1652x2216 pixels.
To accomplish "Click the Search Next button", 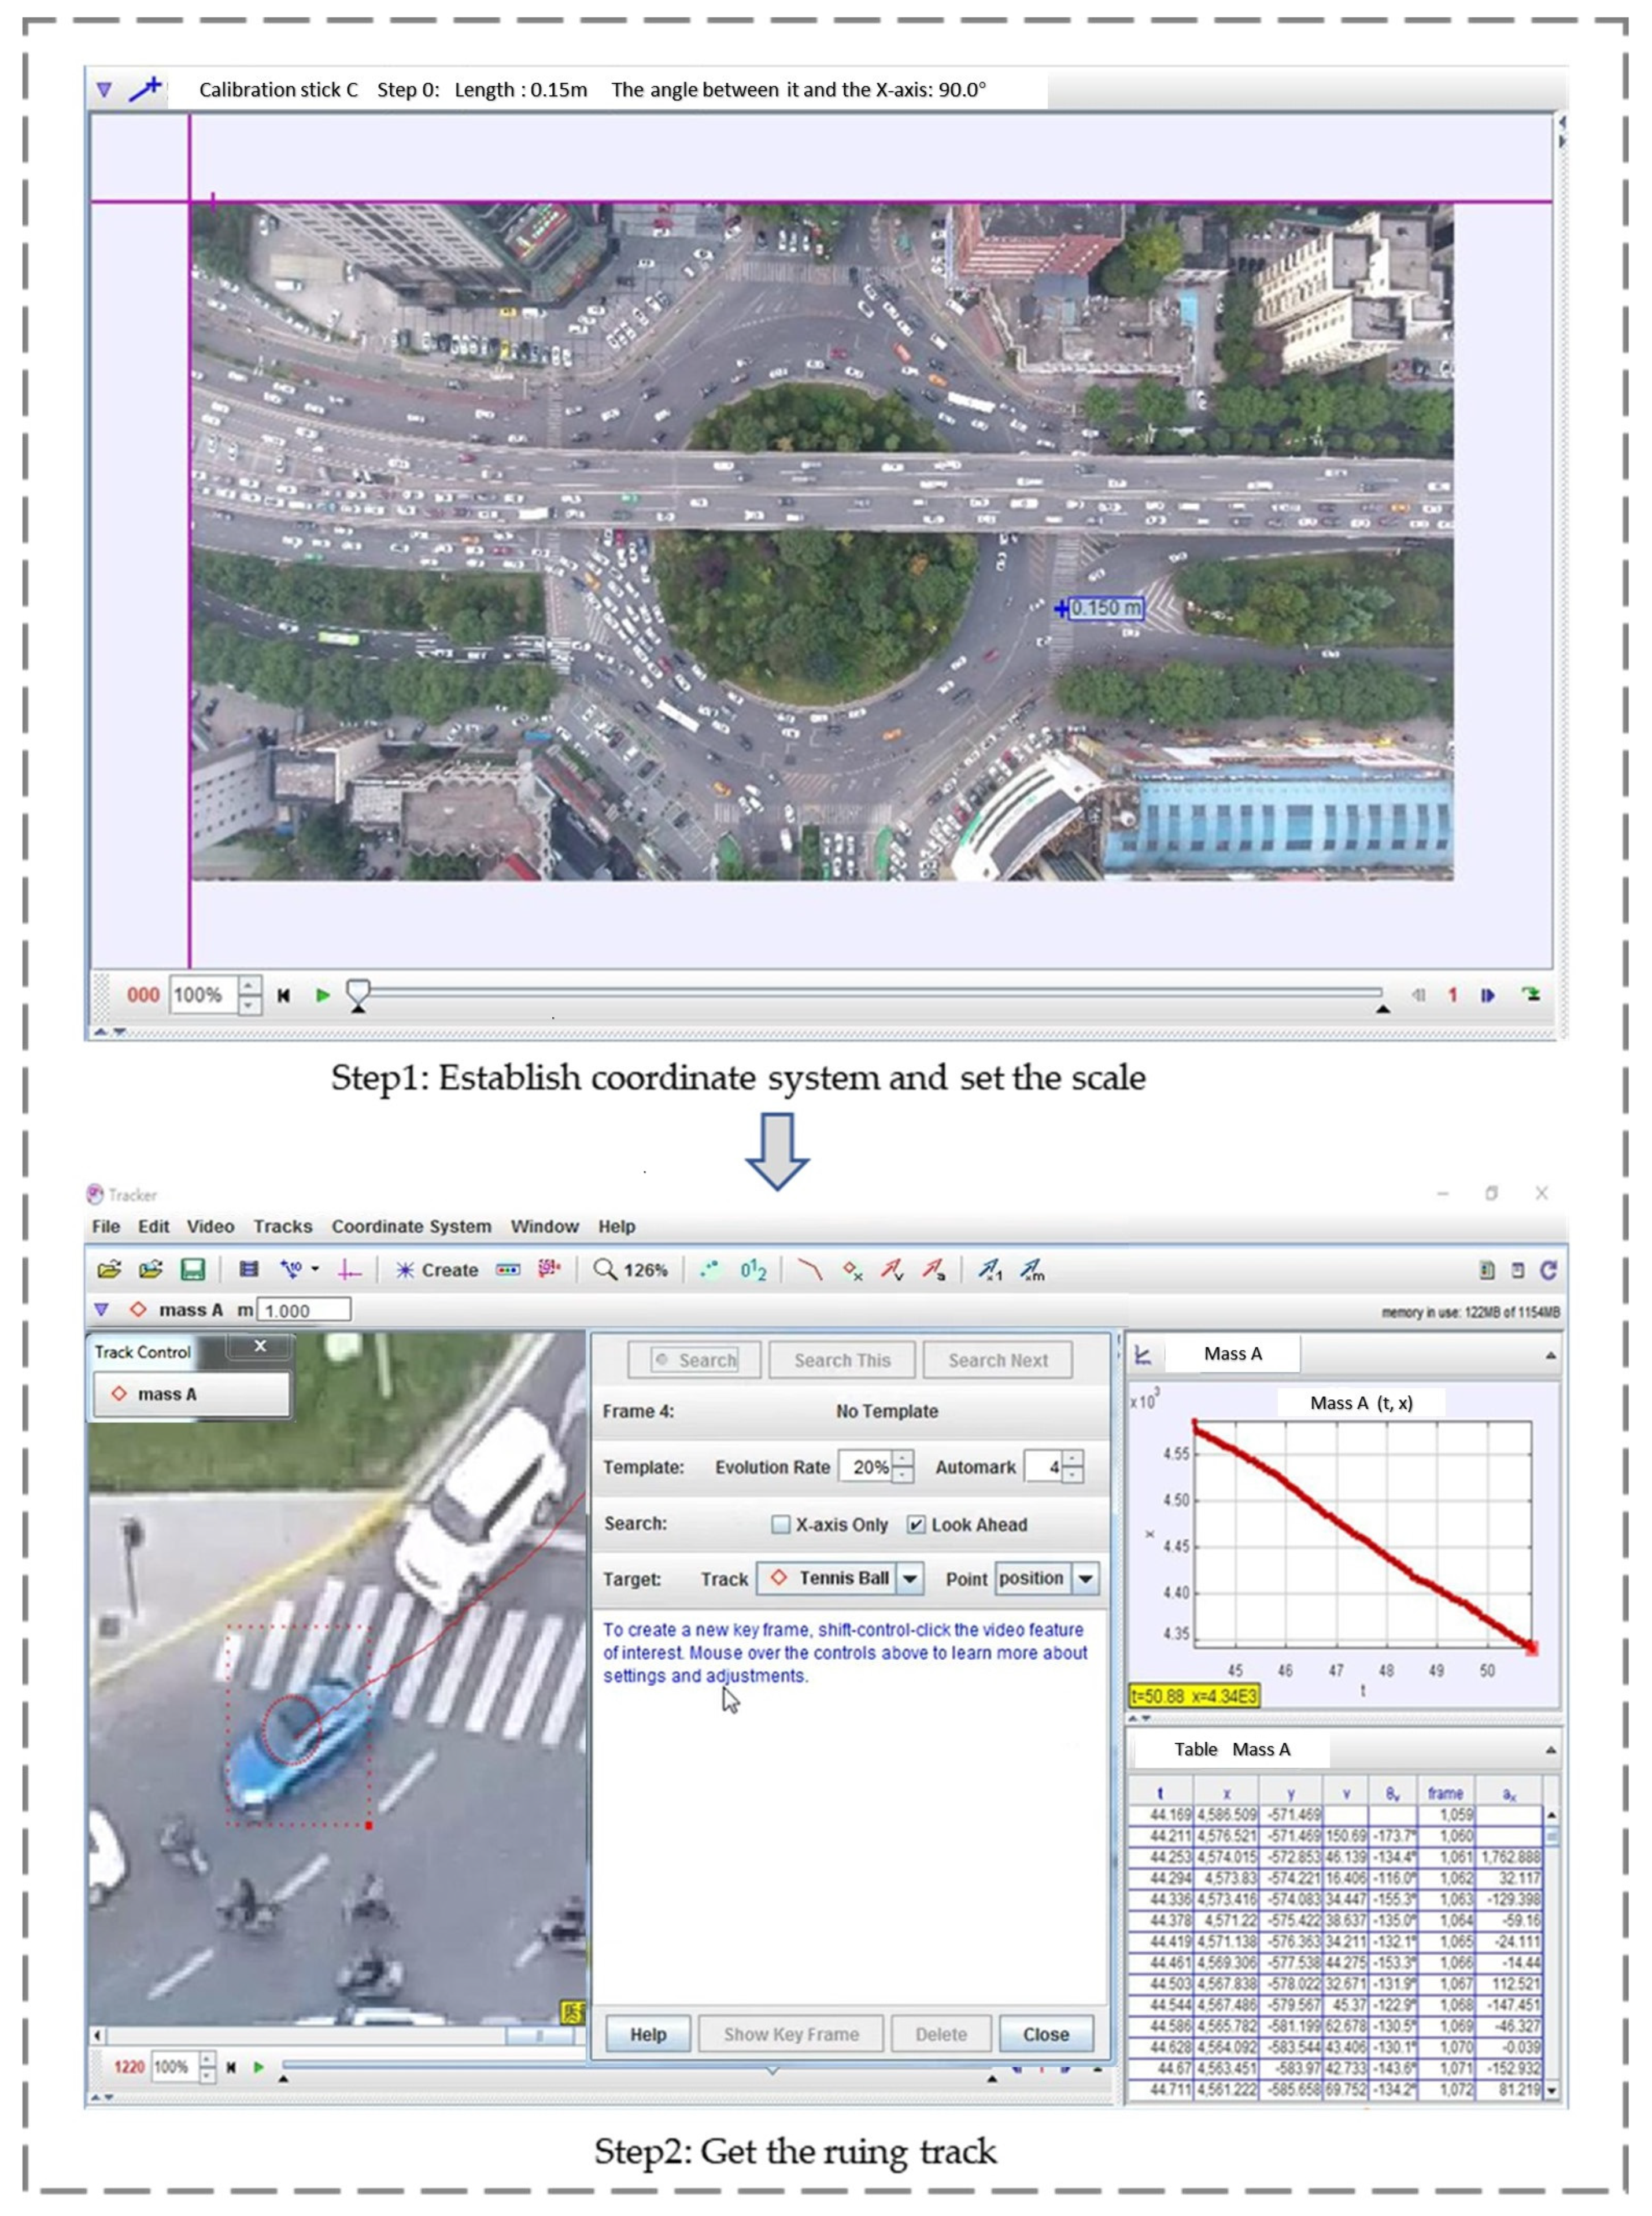I will [x=997, y=1360].
